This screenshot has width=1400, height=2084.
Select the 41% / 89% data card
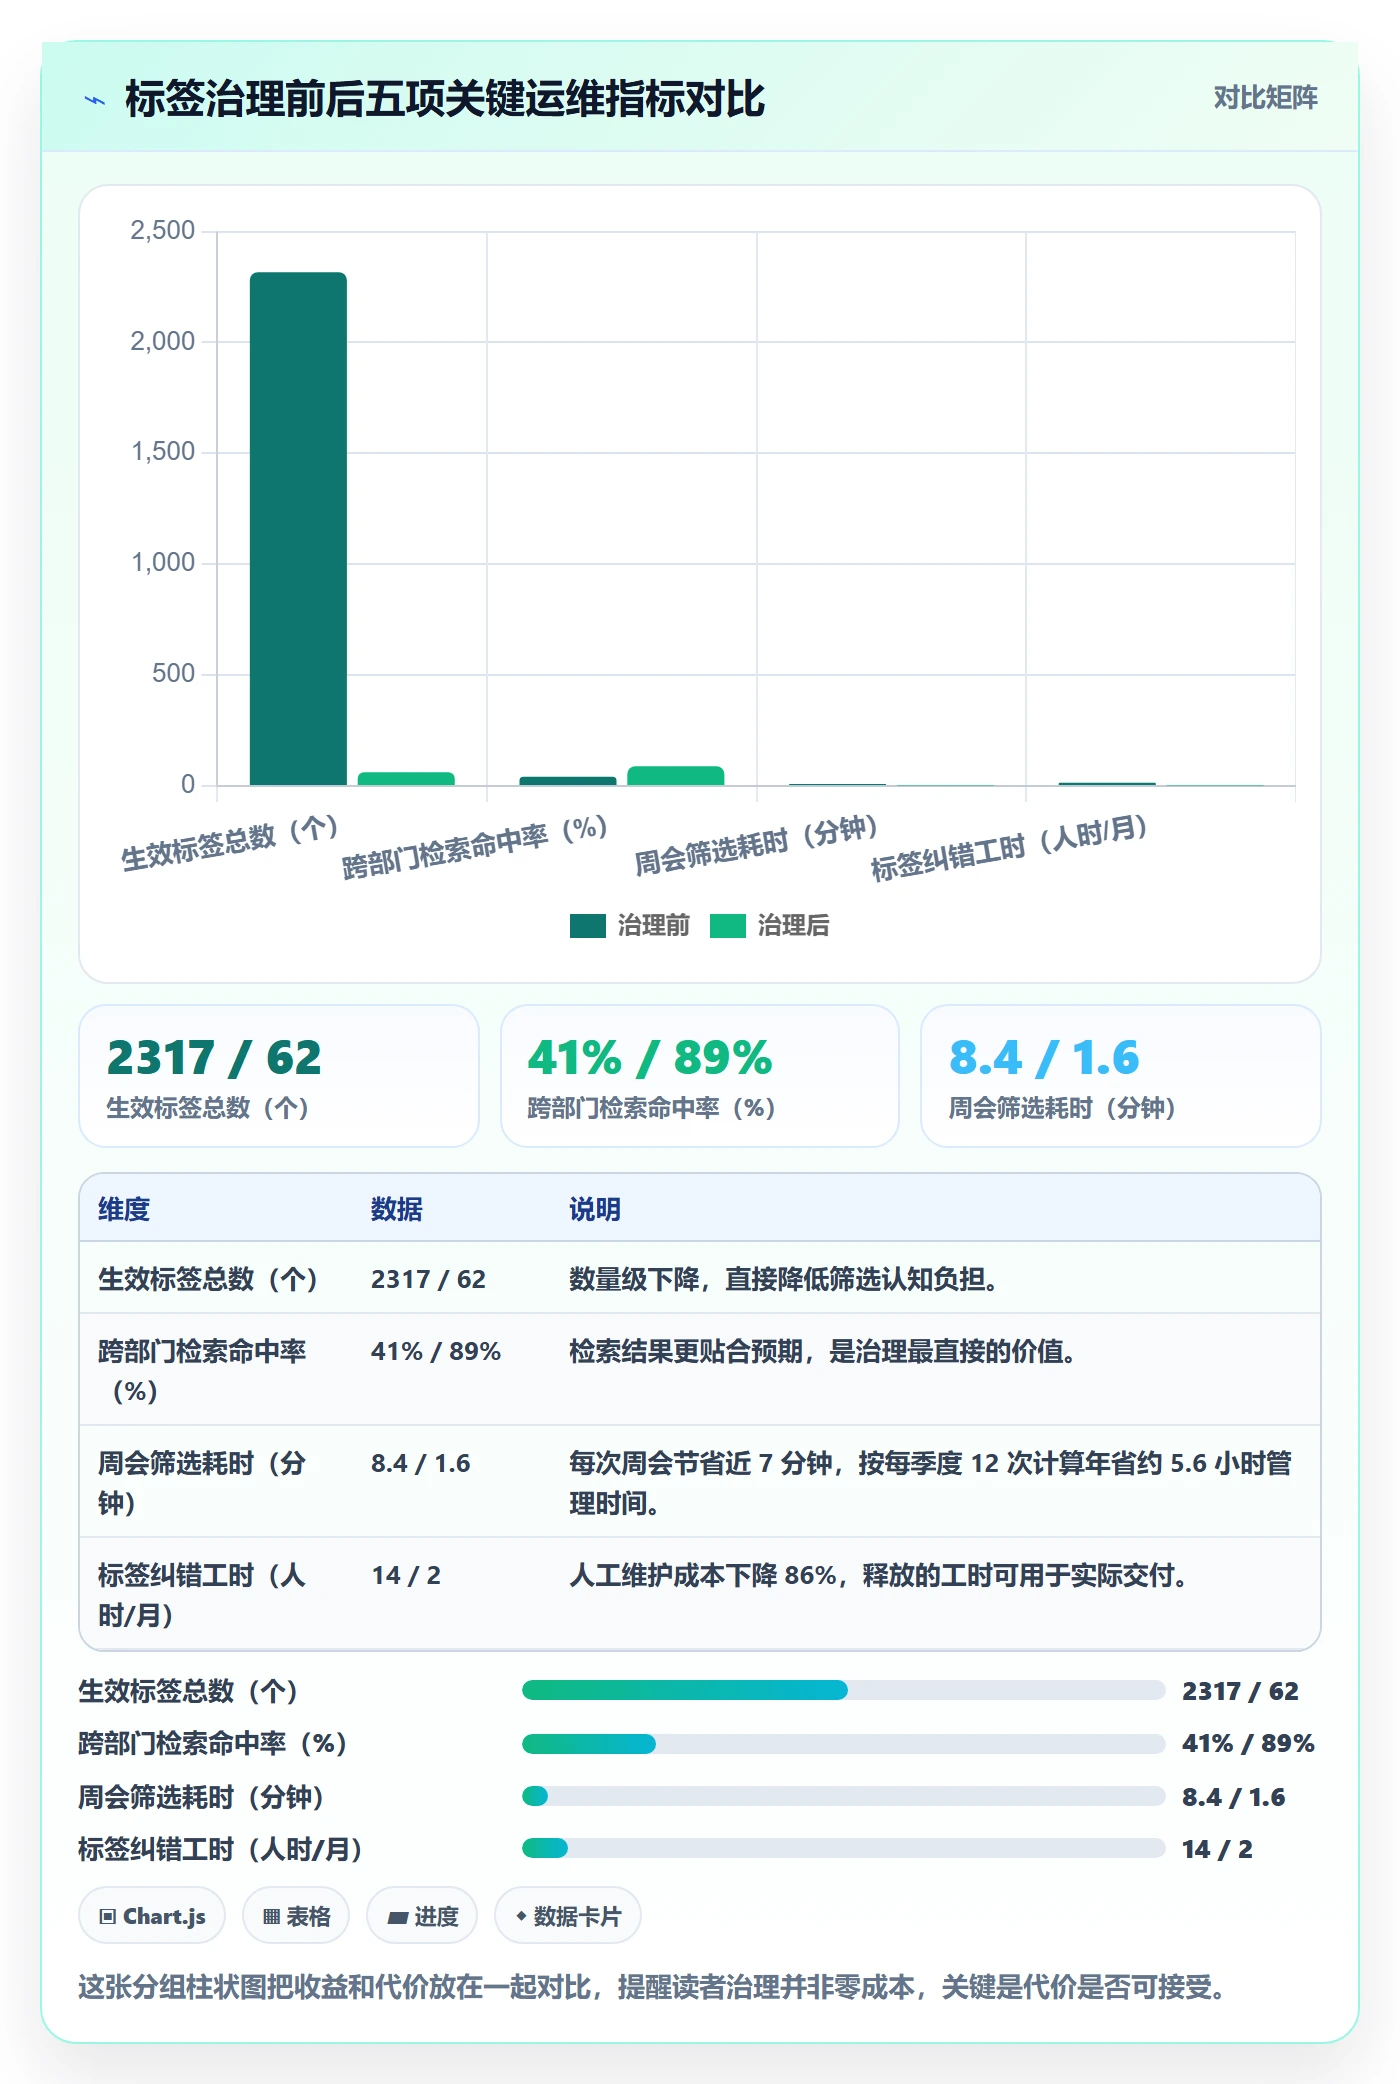pyautogui.click(x=700, y=1076)
